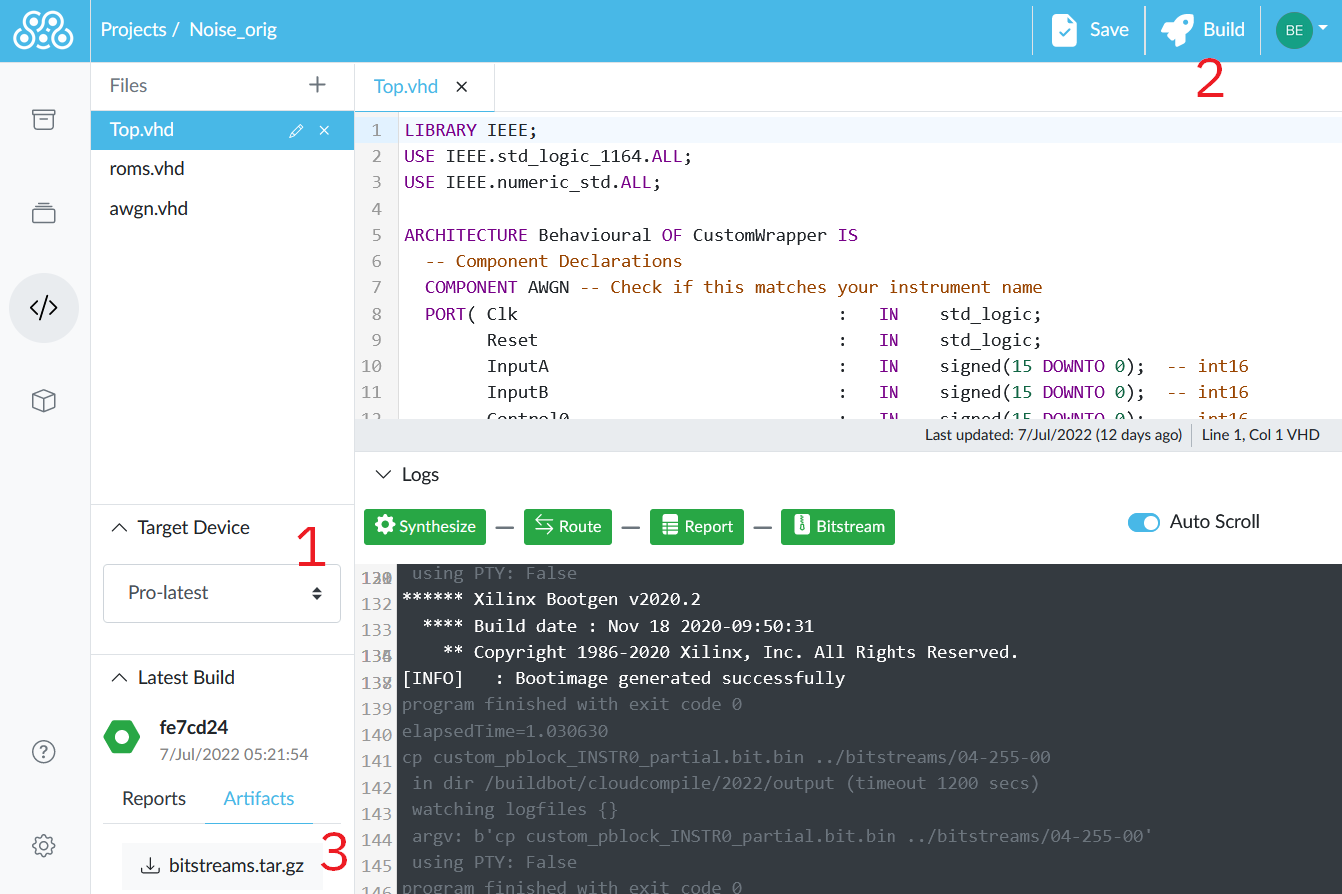The image size is (1342, 894).
Task: Open the cube package sidebar icon
Action: [43, 401]
